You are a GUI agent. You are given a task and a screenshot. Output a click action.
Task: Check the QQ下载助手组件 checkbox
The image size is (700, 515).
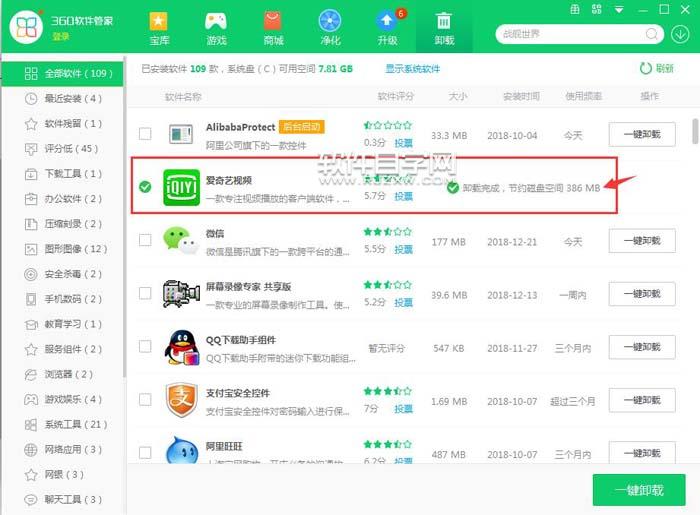click(x=145, y=346)
